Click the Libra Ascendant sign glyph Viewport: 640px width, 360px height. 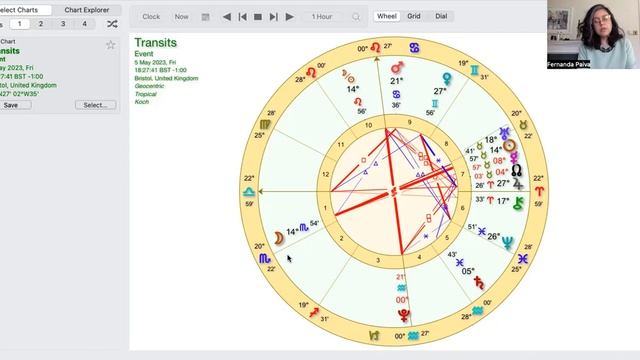[249, 191]
